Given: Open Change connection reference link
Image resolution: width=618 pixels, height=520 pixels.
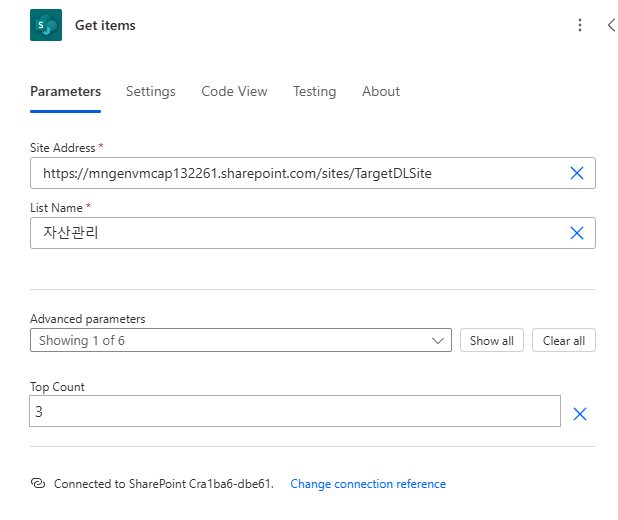Looking at the screenshot, I should point(368,484).
